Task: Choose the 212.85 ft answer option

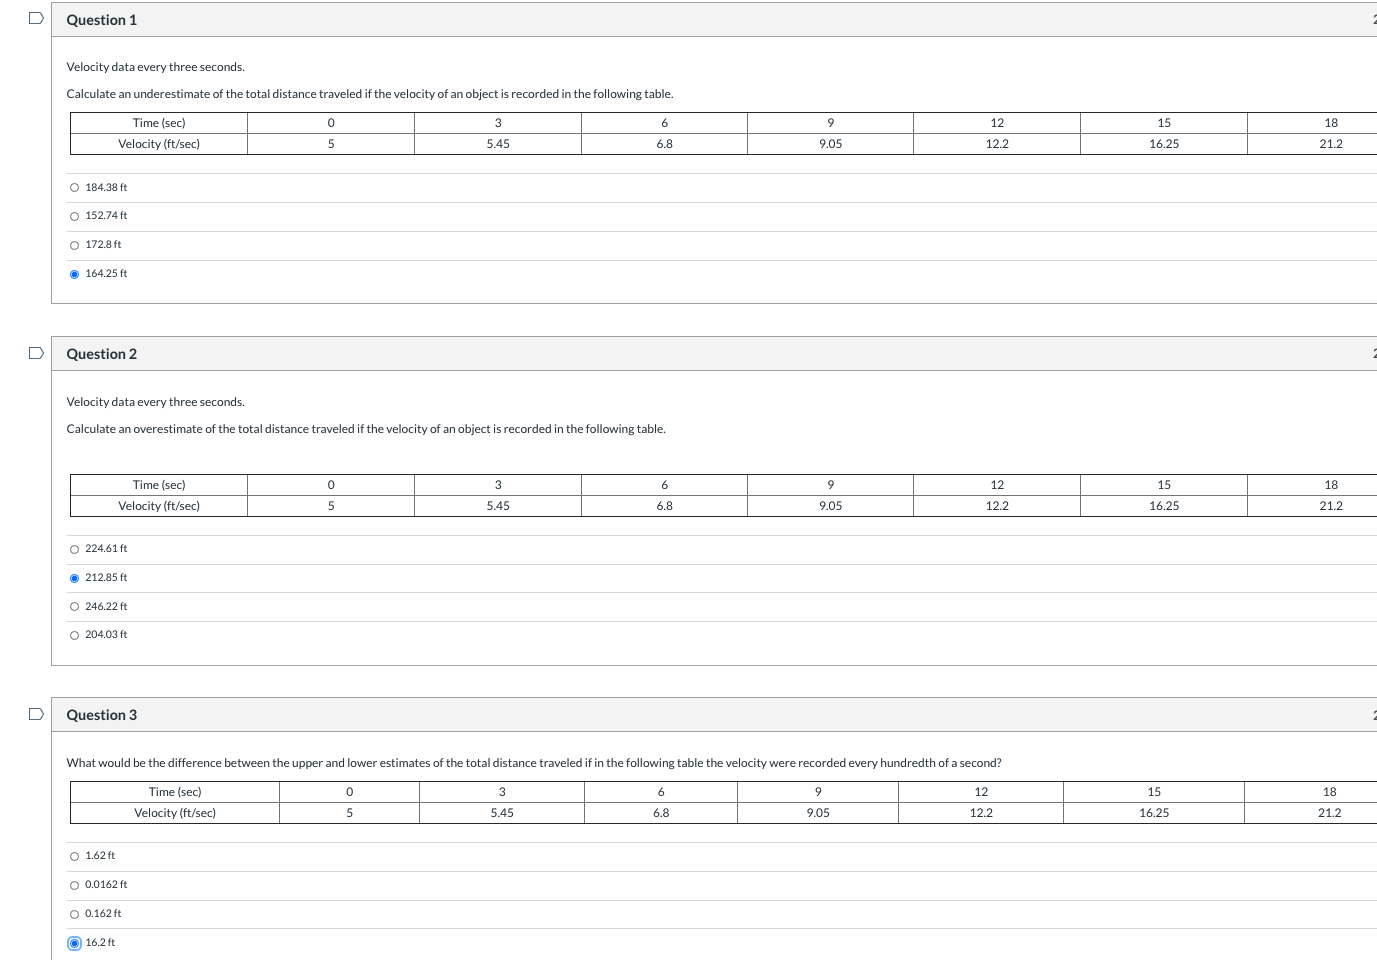Action: tap(74, 577)
